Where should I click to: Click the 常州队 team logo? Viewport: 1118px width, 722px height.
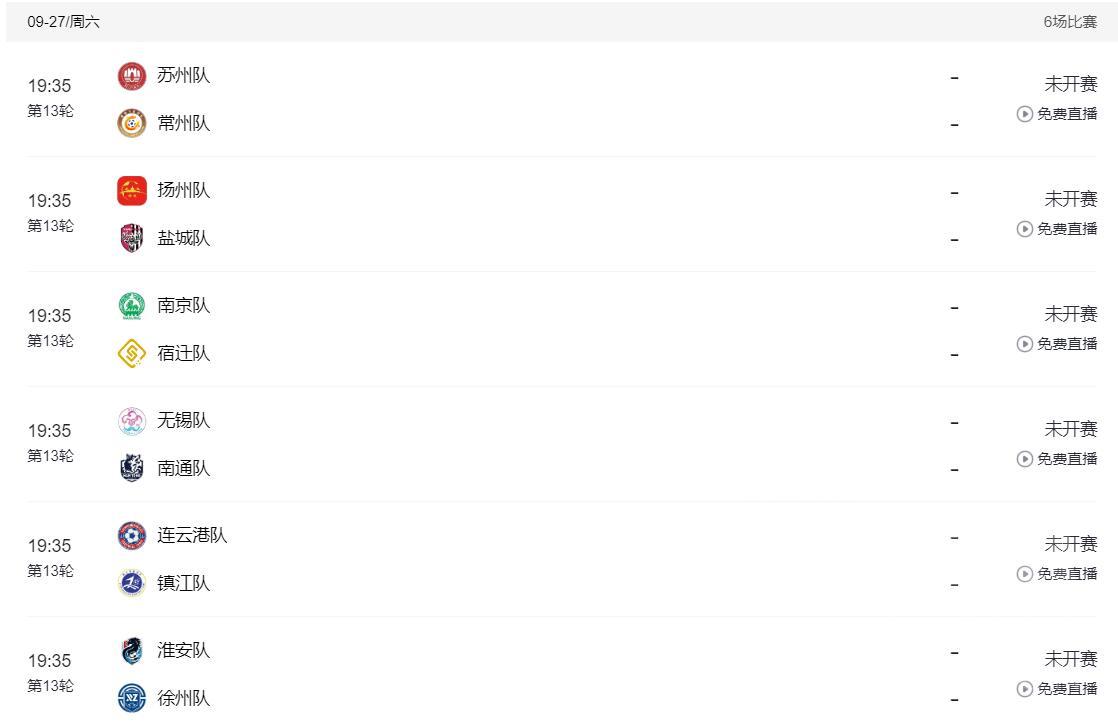(x=132, y=124)
